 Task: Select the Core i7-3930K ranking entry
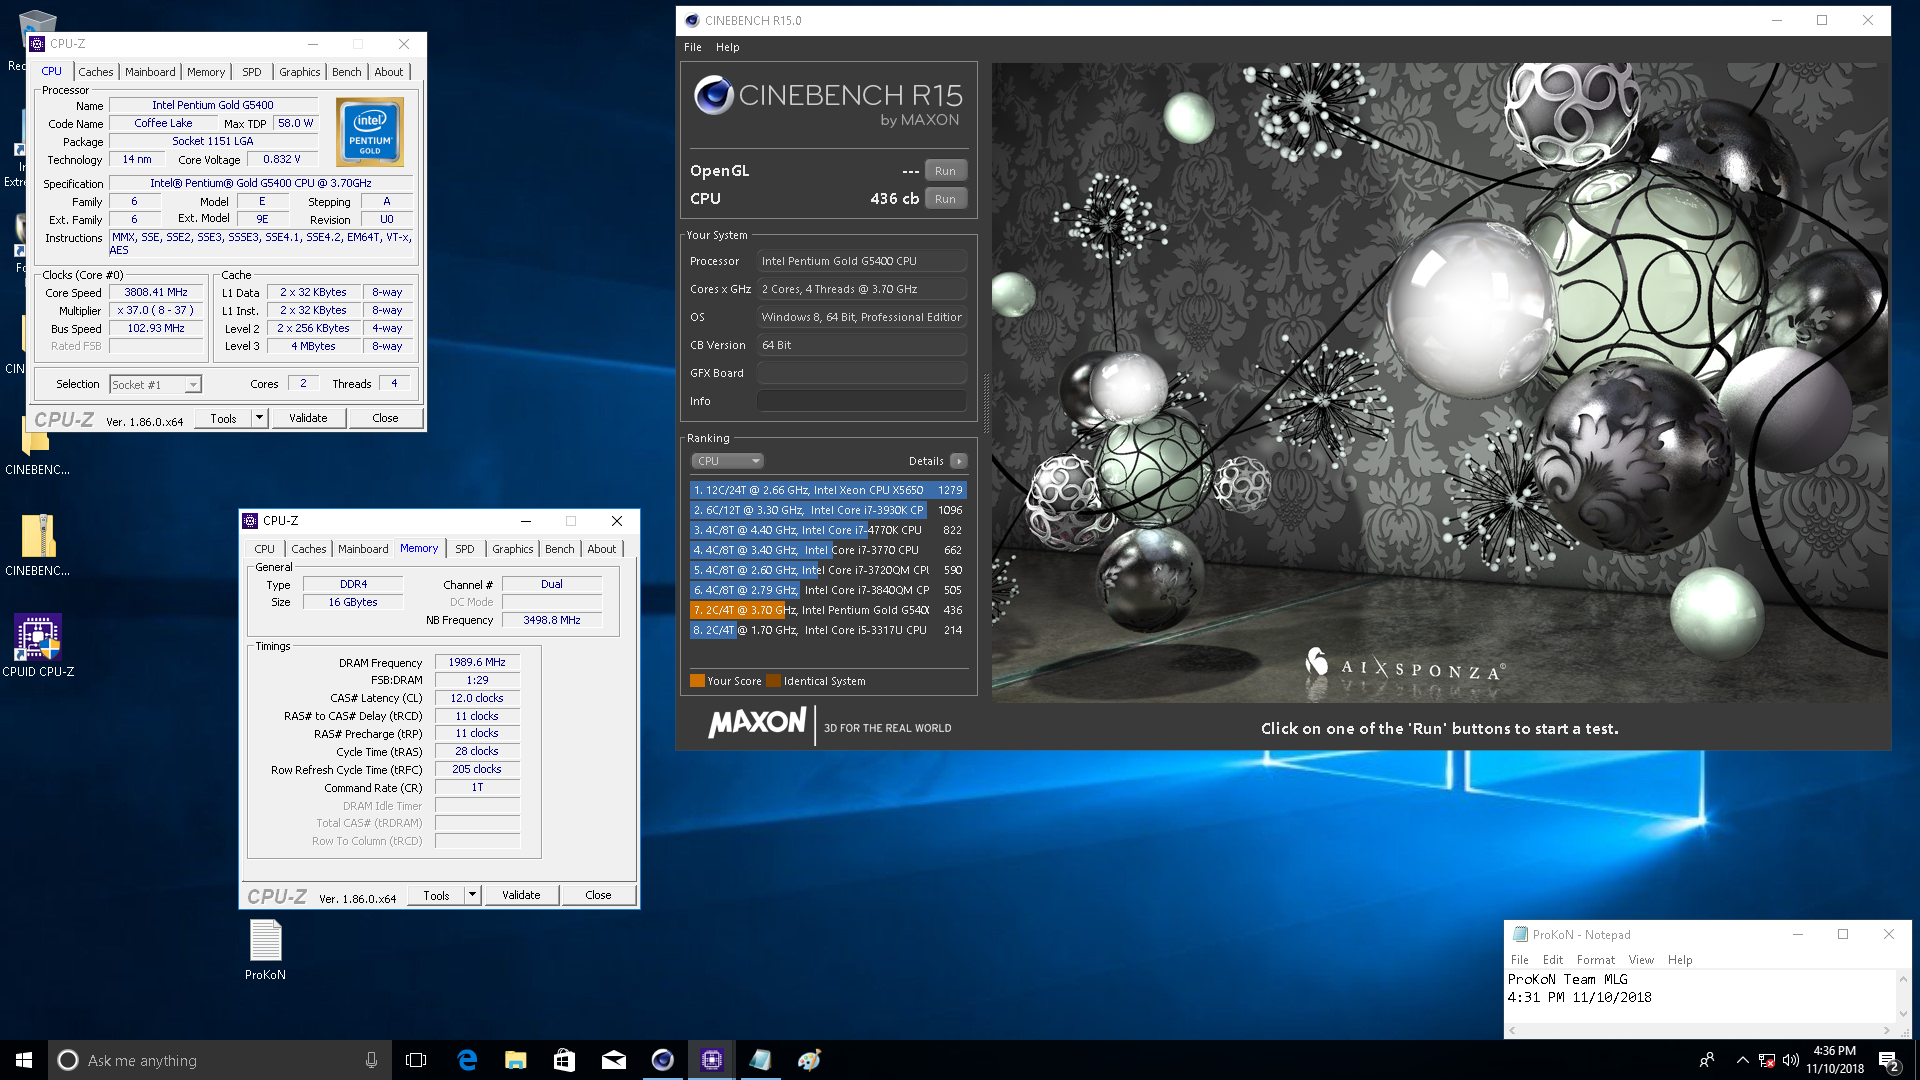pos(828,510)
